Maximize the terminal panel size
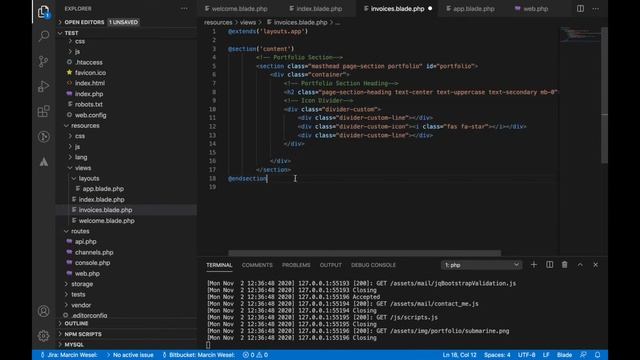Screen dimensions: 640x360 click(580, 265)
